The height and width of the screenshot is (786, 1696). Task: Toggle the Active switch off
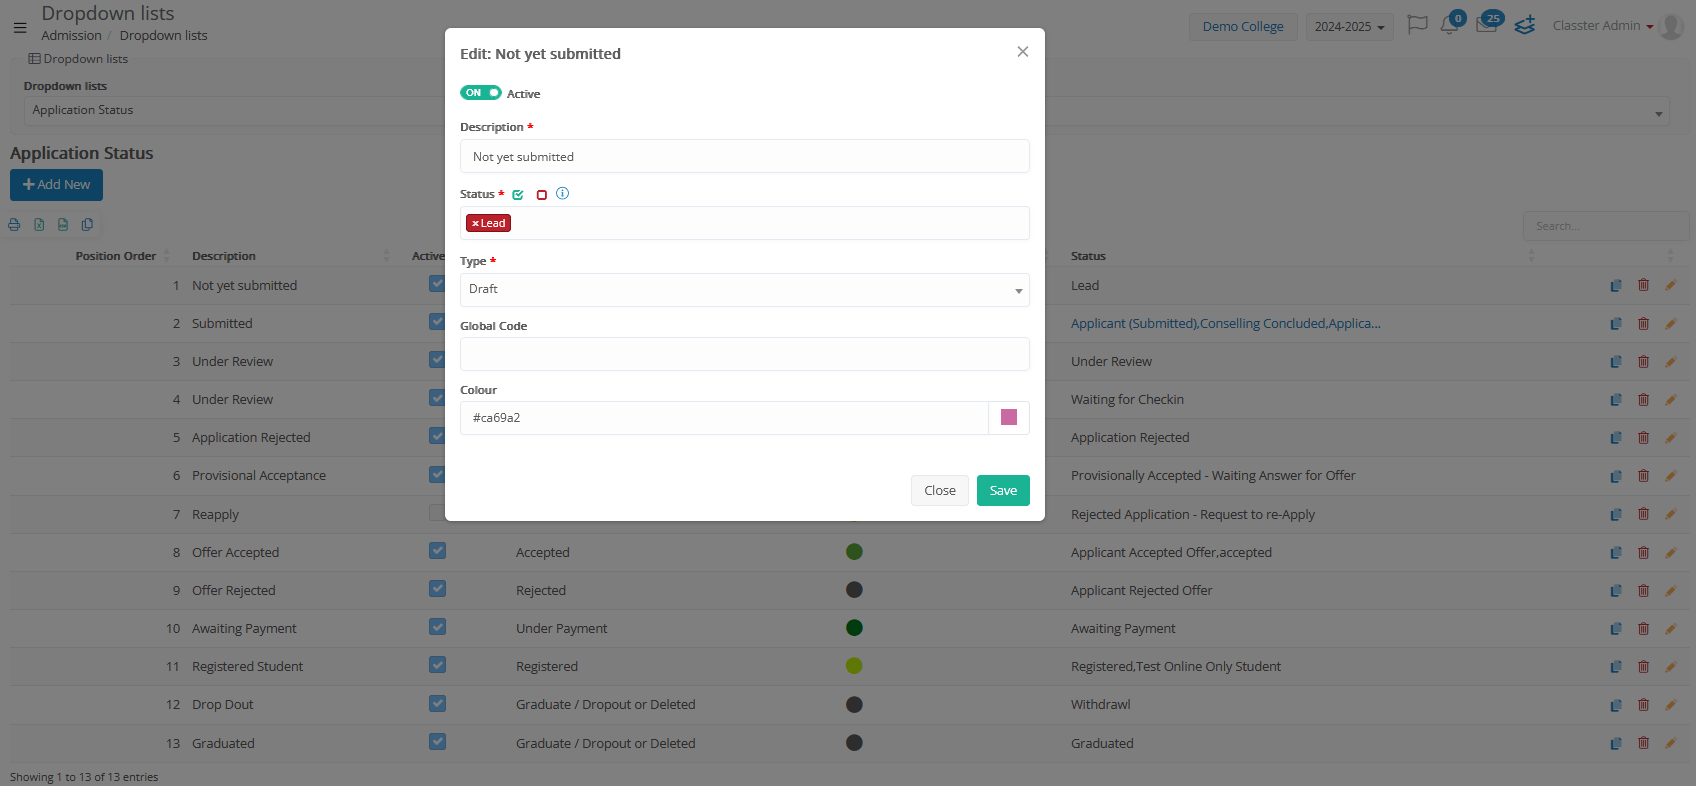[480, 93]
